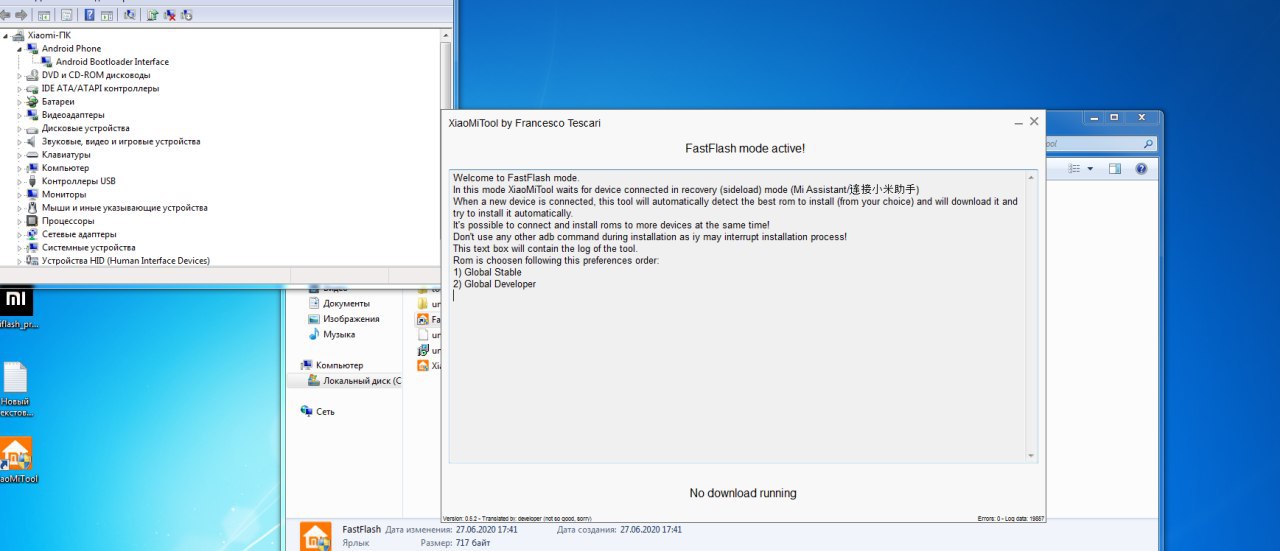
Task: Scan for hardware changes icon
Action: click(130, 15)
